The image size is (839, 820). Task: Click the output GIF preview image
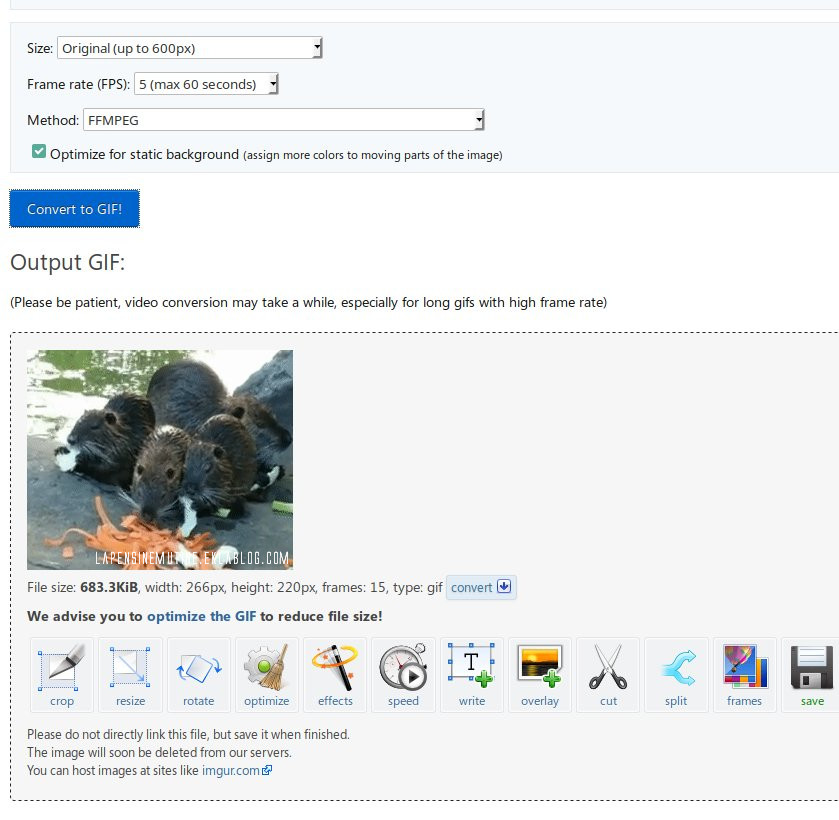click(160, 459)
